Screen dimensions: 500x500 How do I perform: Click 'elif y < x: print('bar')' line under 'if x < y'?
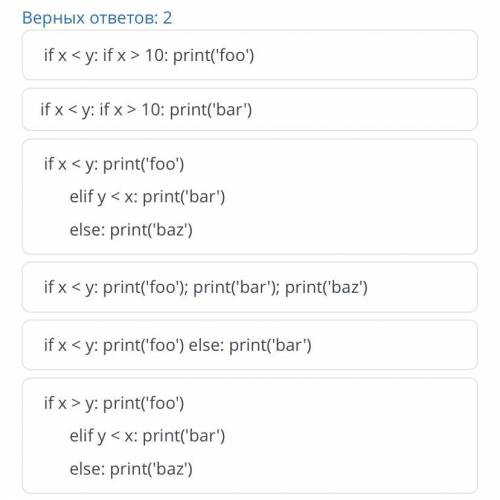pos(147,197)
